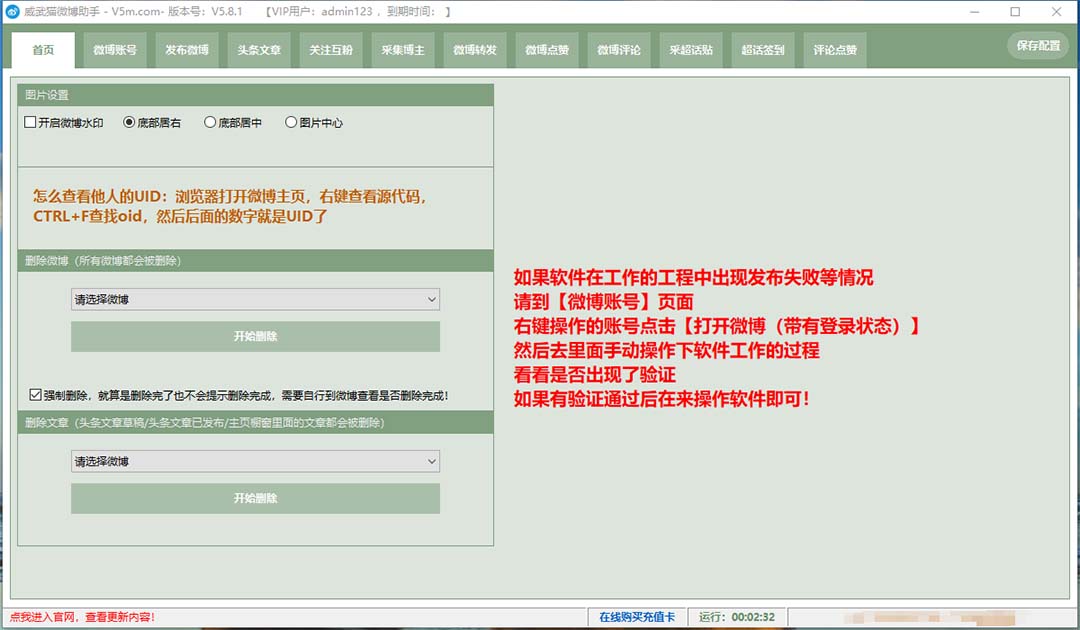Open the 发布微博 tab
Image resolution: width=1080 pixels, height=630 pixels.
click(186, 49)
